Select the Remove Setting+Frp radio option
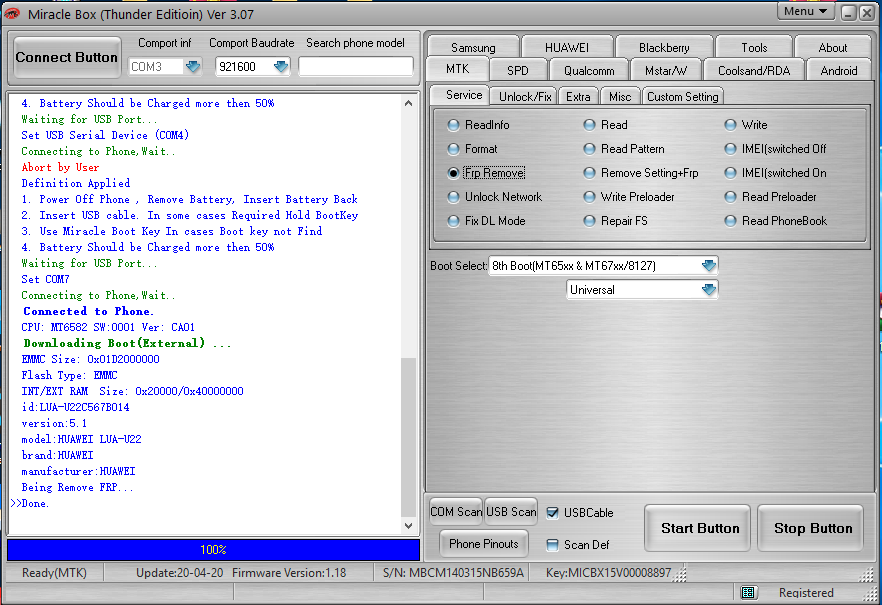This screenshot has width=882, height=605. pyautogui.click(x=589, y=173)
